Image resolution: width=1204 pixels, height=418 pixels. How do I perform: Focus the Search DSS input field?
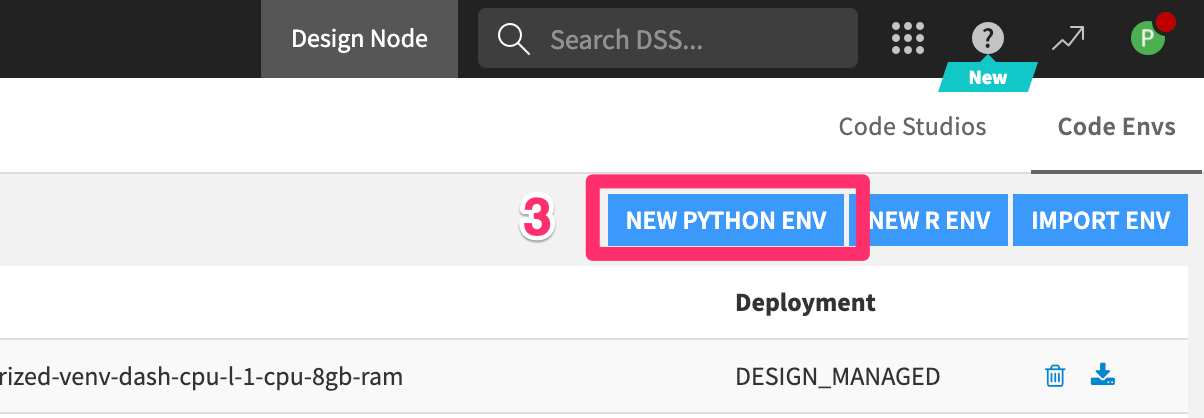[690, 39]
